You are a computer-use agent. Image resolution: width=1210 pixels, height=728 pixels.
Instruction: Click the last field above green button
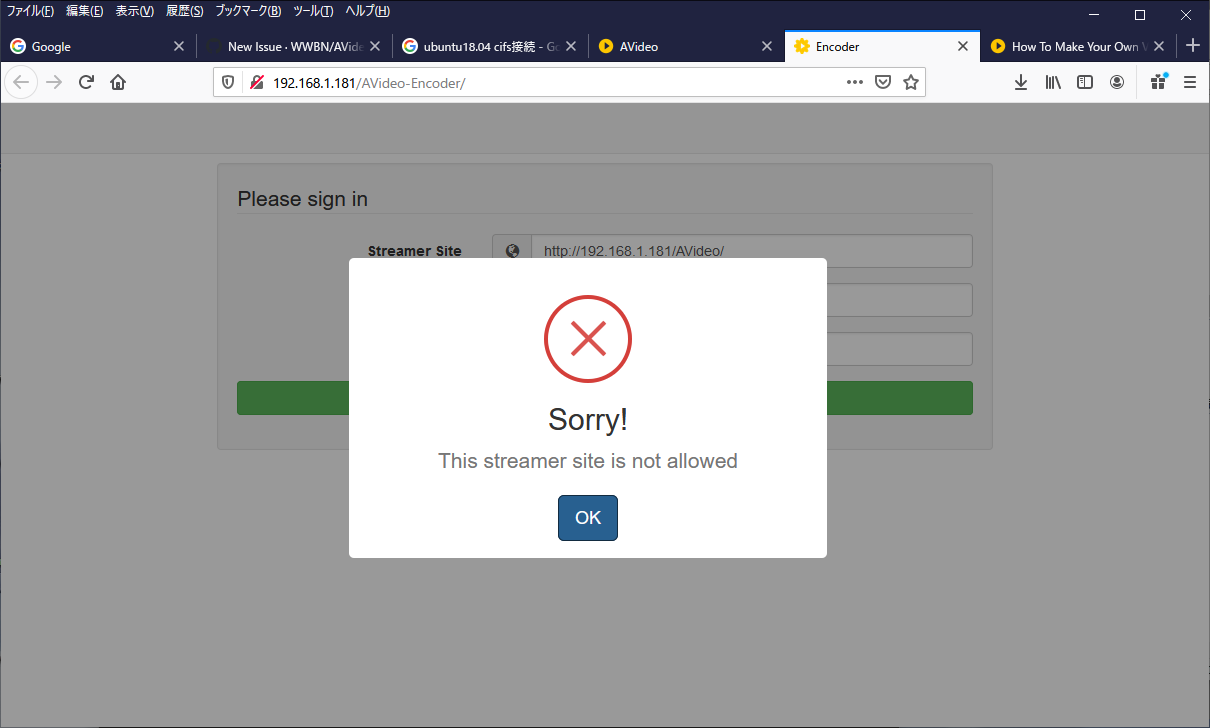(899, 349)
